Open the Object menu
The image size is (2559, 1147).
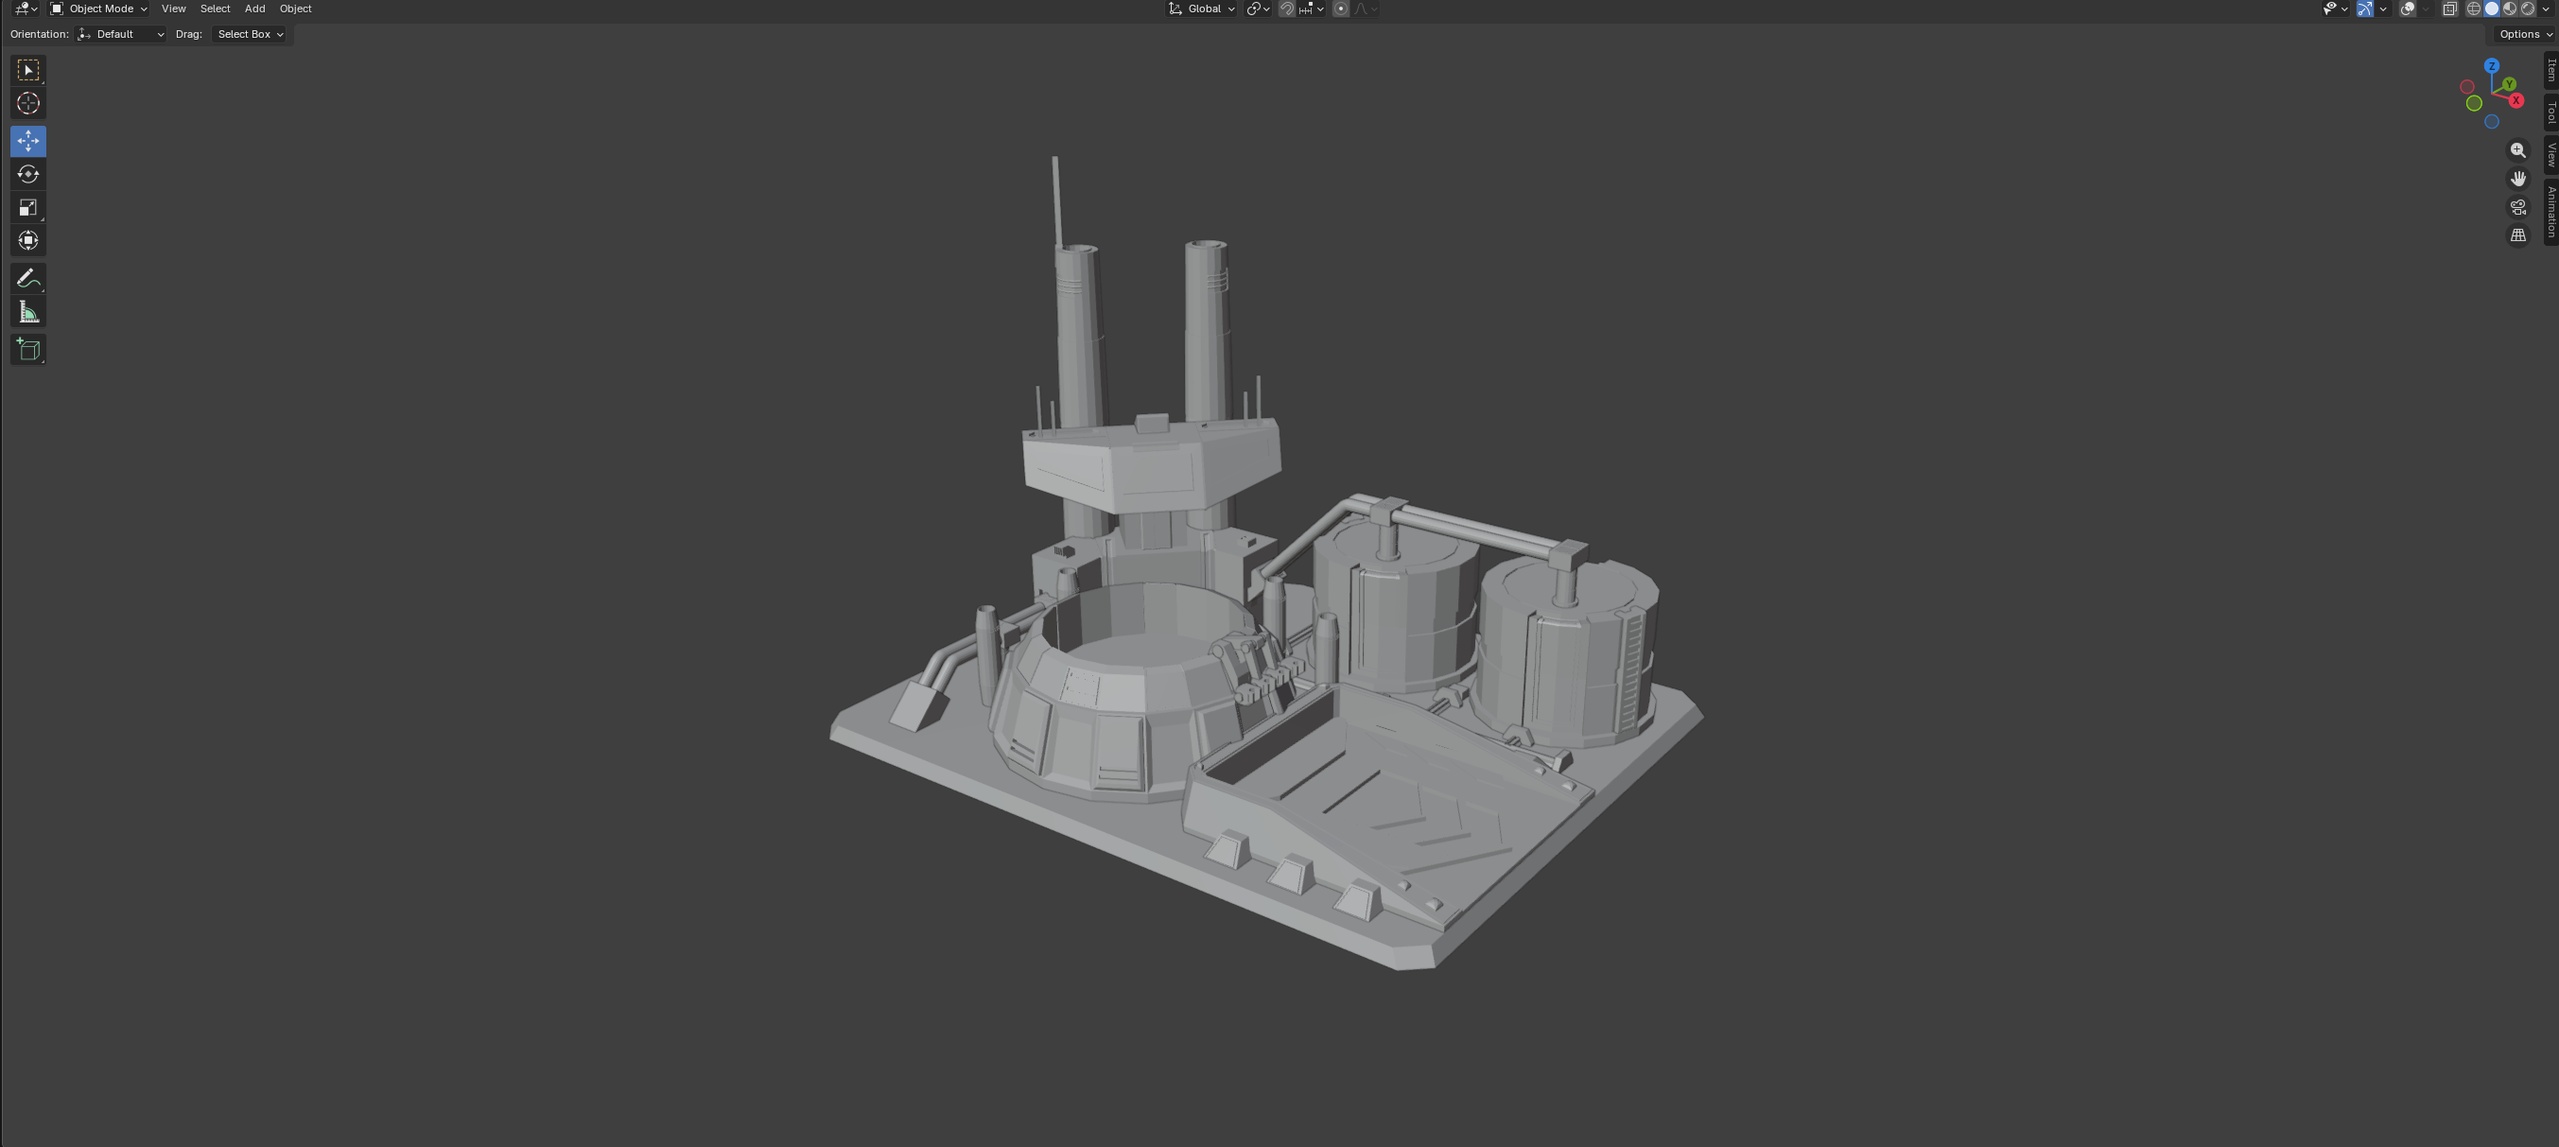(295, 9)
